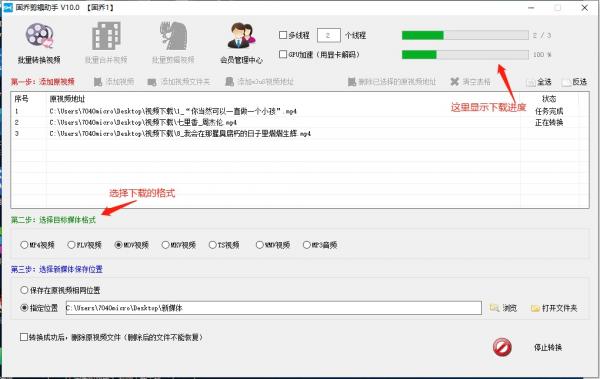Screen dimensions: 600x379
Task: Enable the 多线程 checkbox
Action: (x=283, y=35)
